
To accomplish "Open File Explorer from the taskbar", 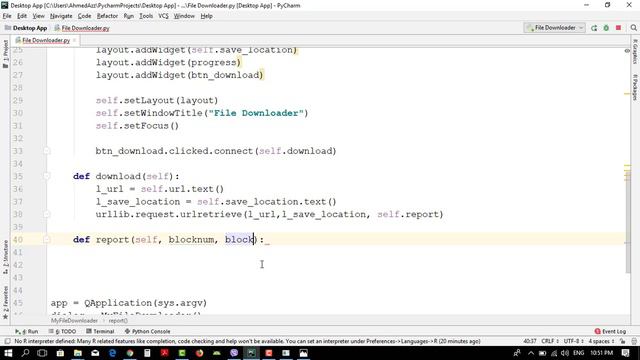I will [x=78, y=353].
